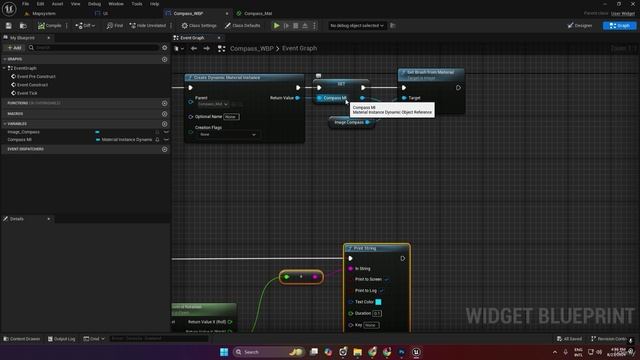Click the Duration value field on Print String

377,313
